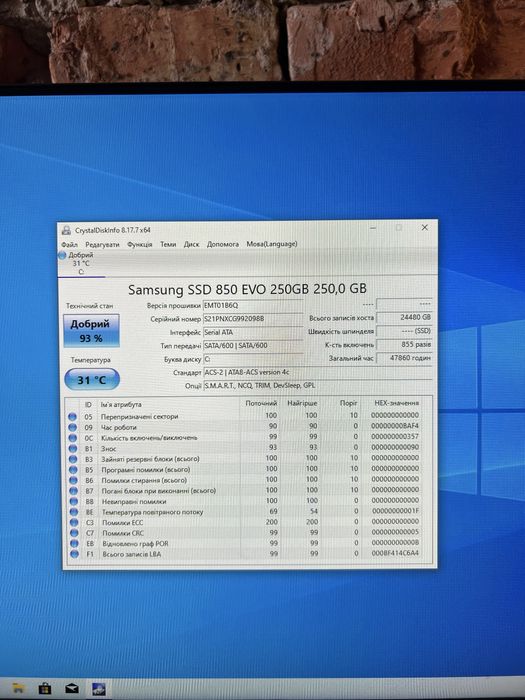Click status dot for F1 Всього записів LBA

click(x=74, y=554)
